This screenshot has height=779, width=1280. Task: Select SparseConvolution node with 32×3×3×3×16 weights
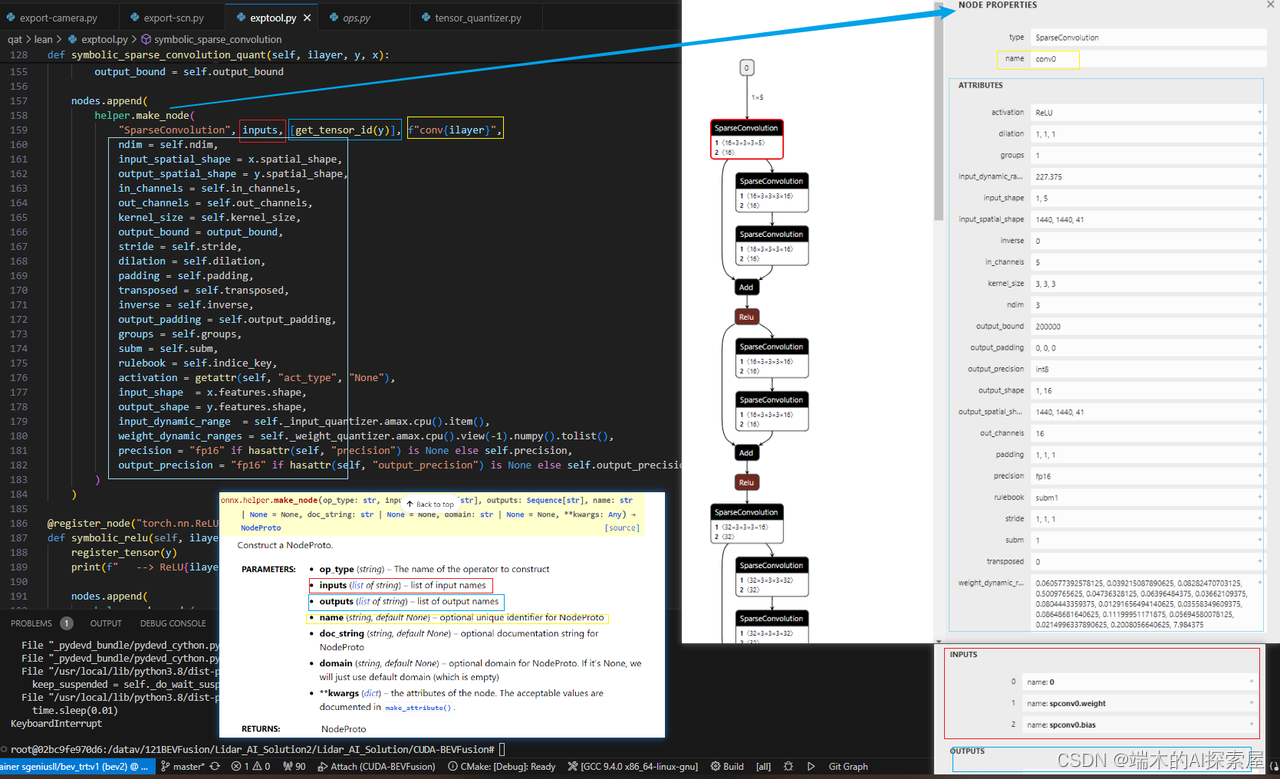click(746, 523)
